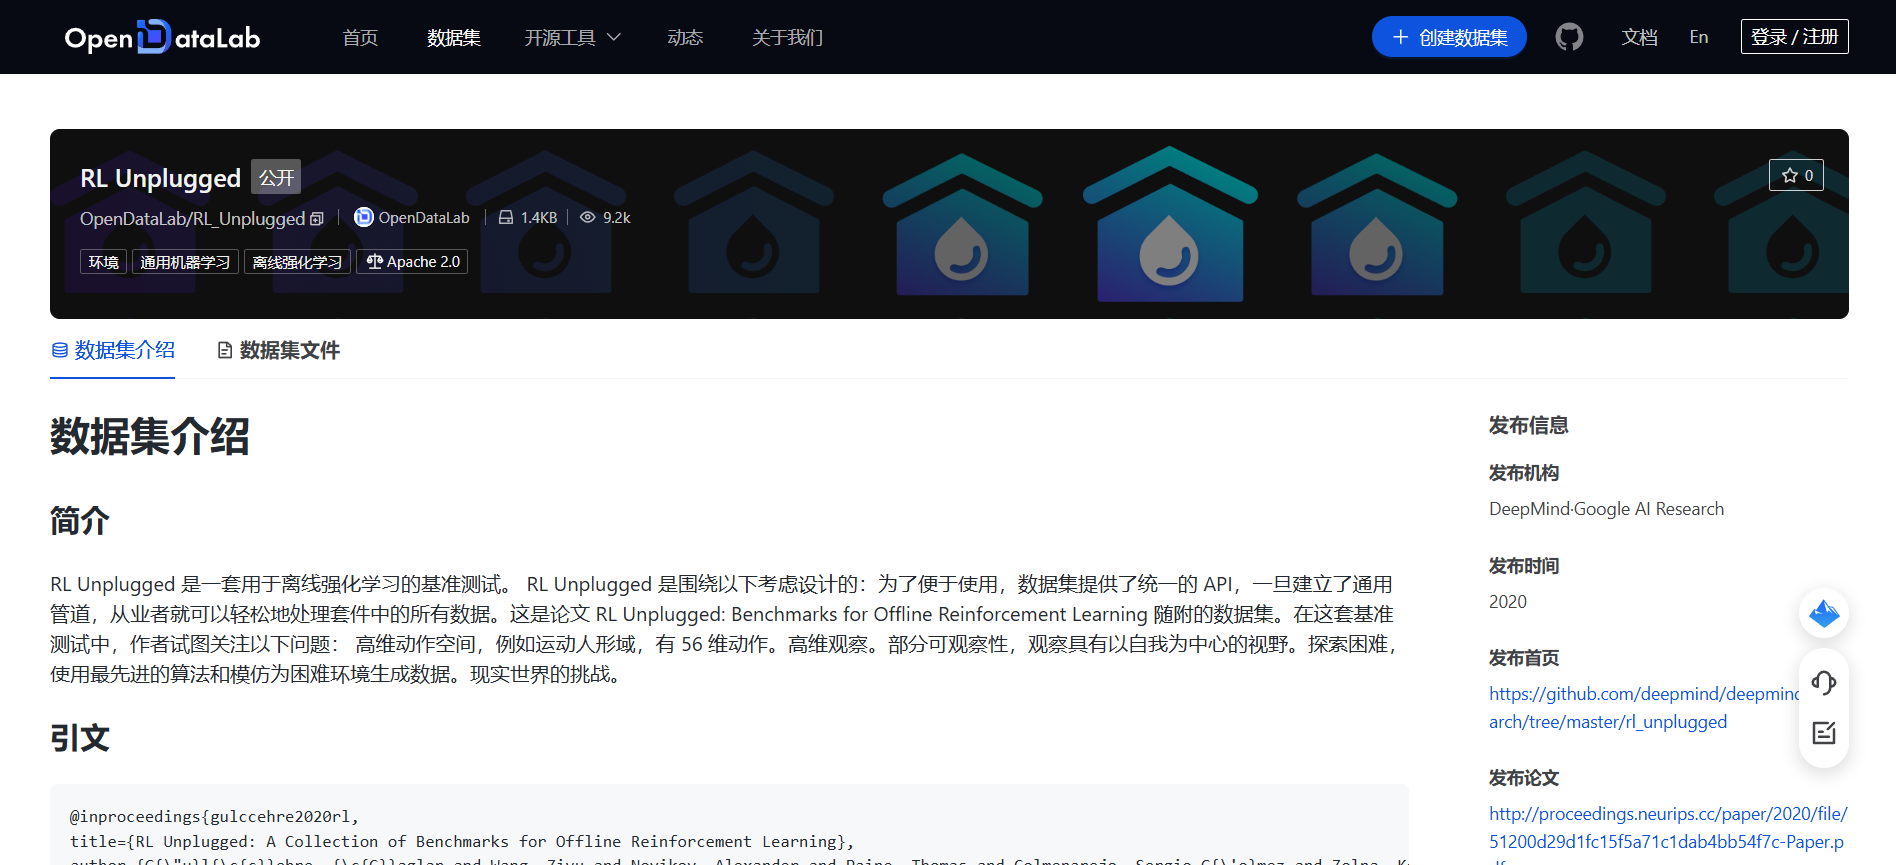This screenshot has height=865, width=1896.
Task: Click the DeepMind·Google AI Research text
Action: tap(1606, 509)
